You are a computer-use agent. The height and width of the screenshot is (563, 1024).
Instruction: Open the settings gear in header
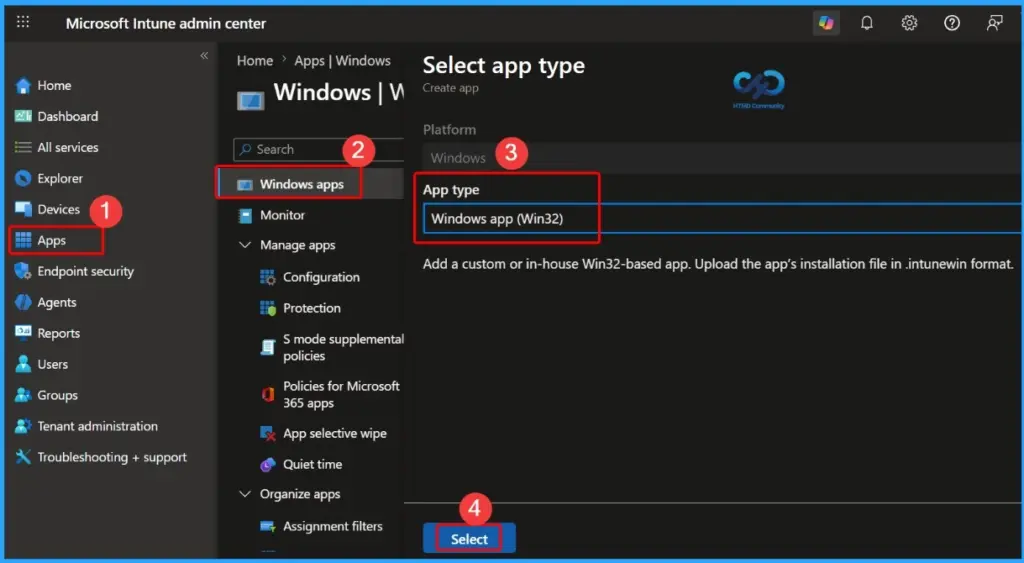(909, 24)
